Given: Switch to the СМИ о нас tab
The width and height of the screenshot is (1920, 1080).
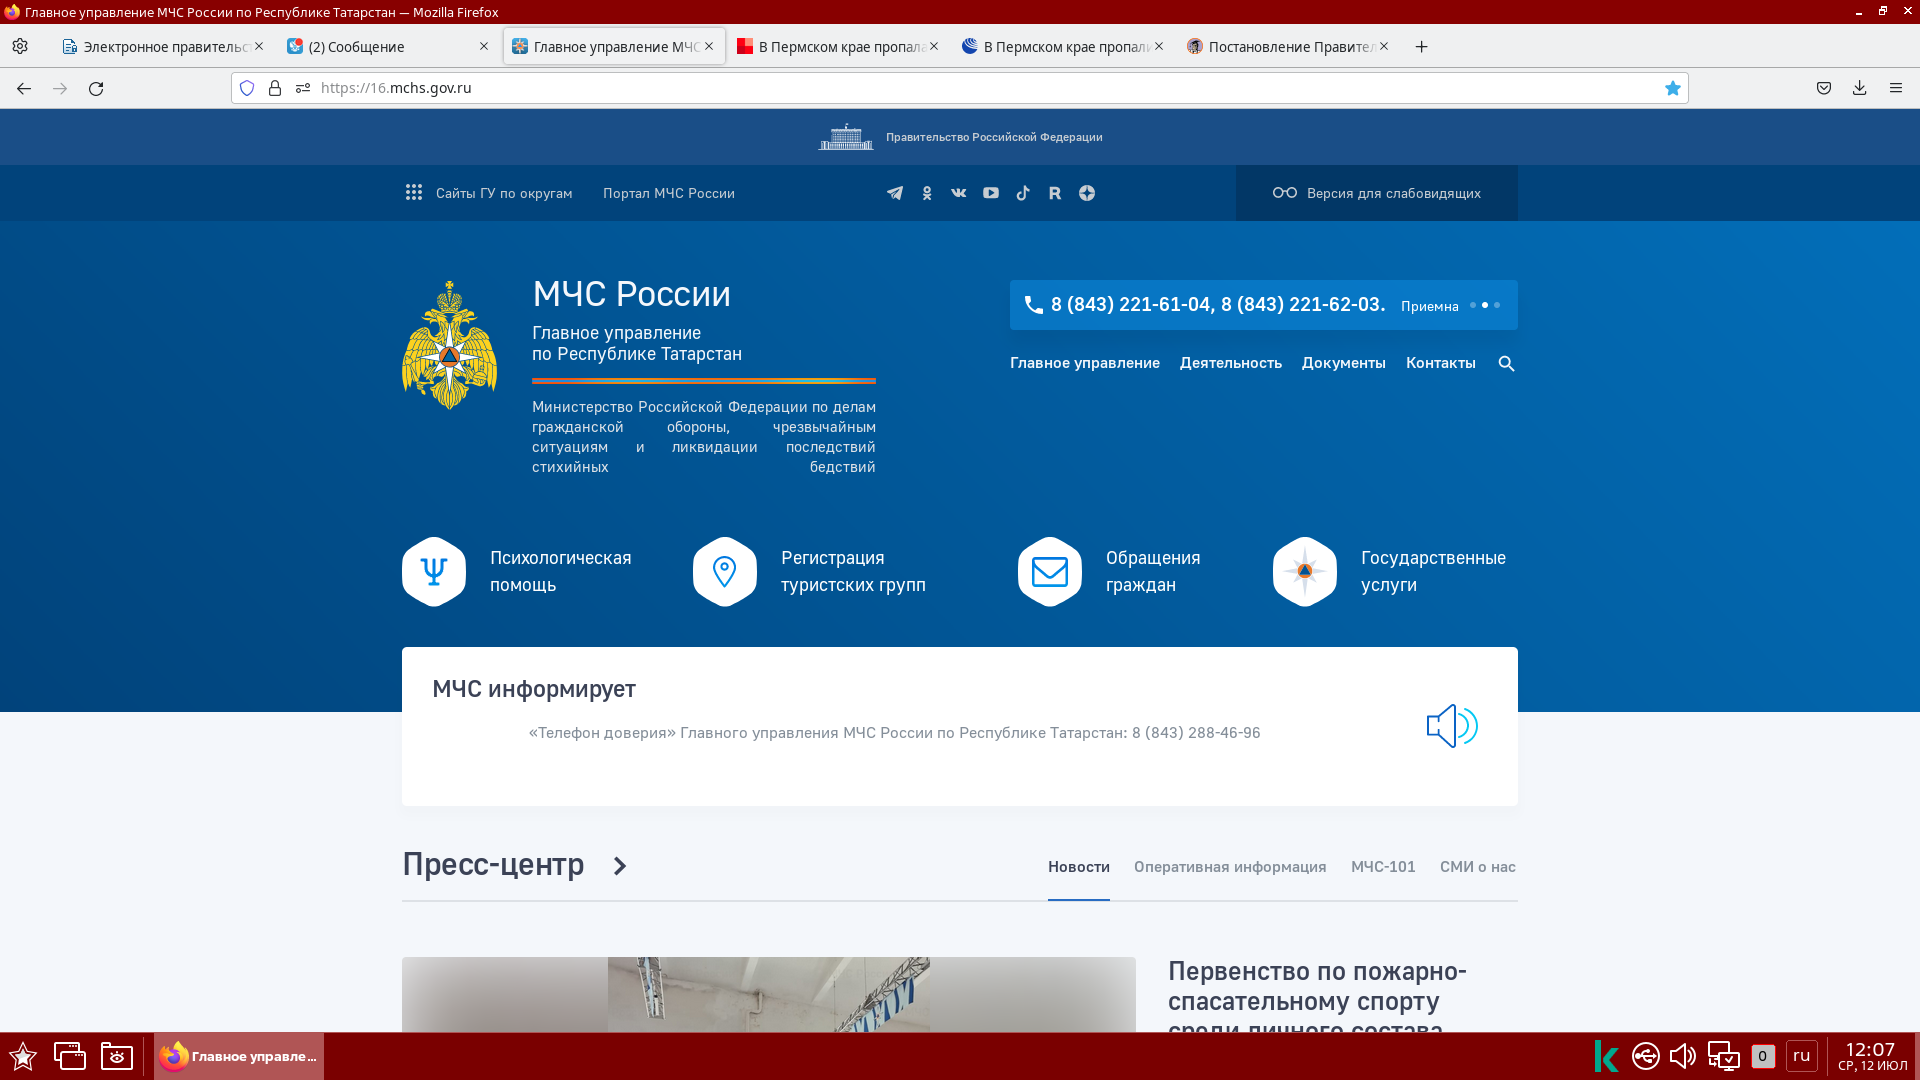Looking at the screenshot, I should [1478, 867].
